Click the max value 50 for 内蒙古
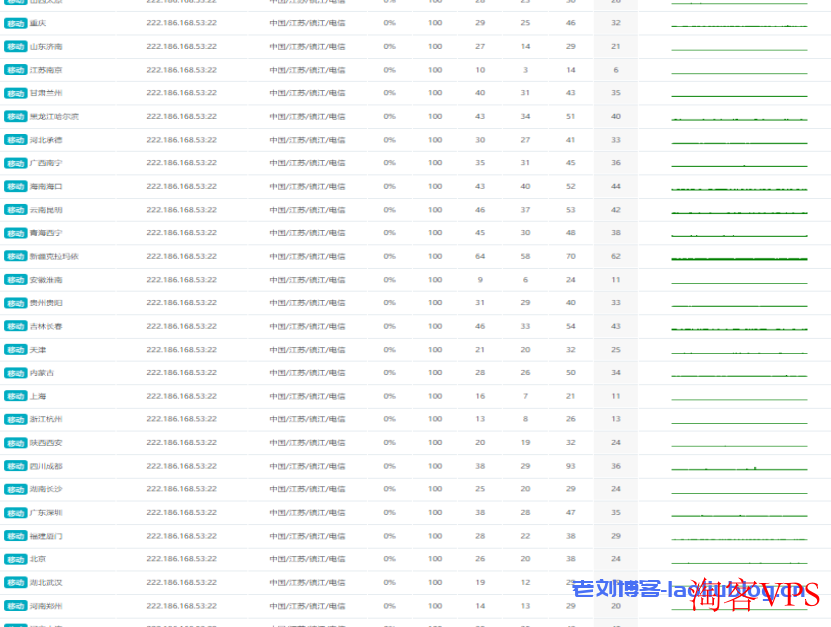This screenshot has width=831, height=627. point(571,373)
